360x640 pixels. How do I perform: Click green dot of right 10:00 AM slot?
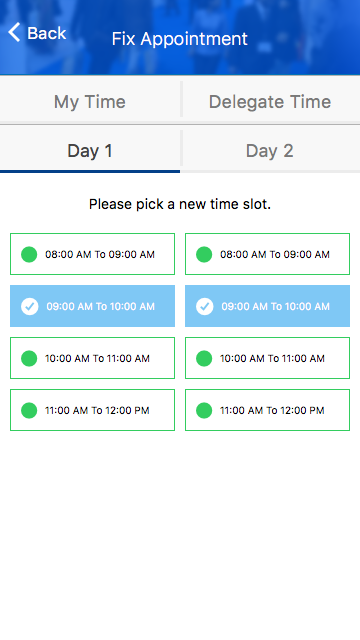(x=204, y=358)
